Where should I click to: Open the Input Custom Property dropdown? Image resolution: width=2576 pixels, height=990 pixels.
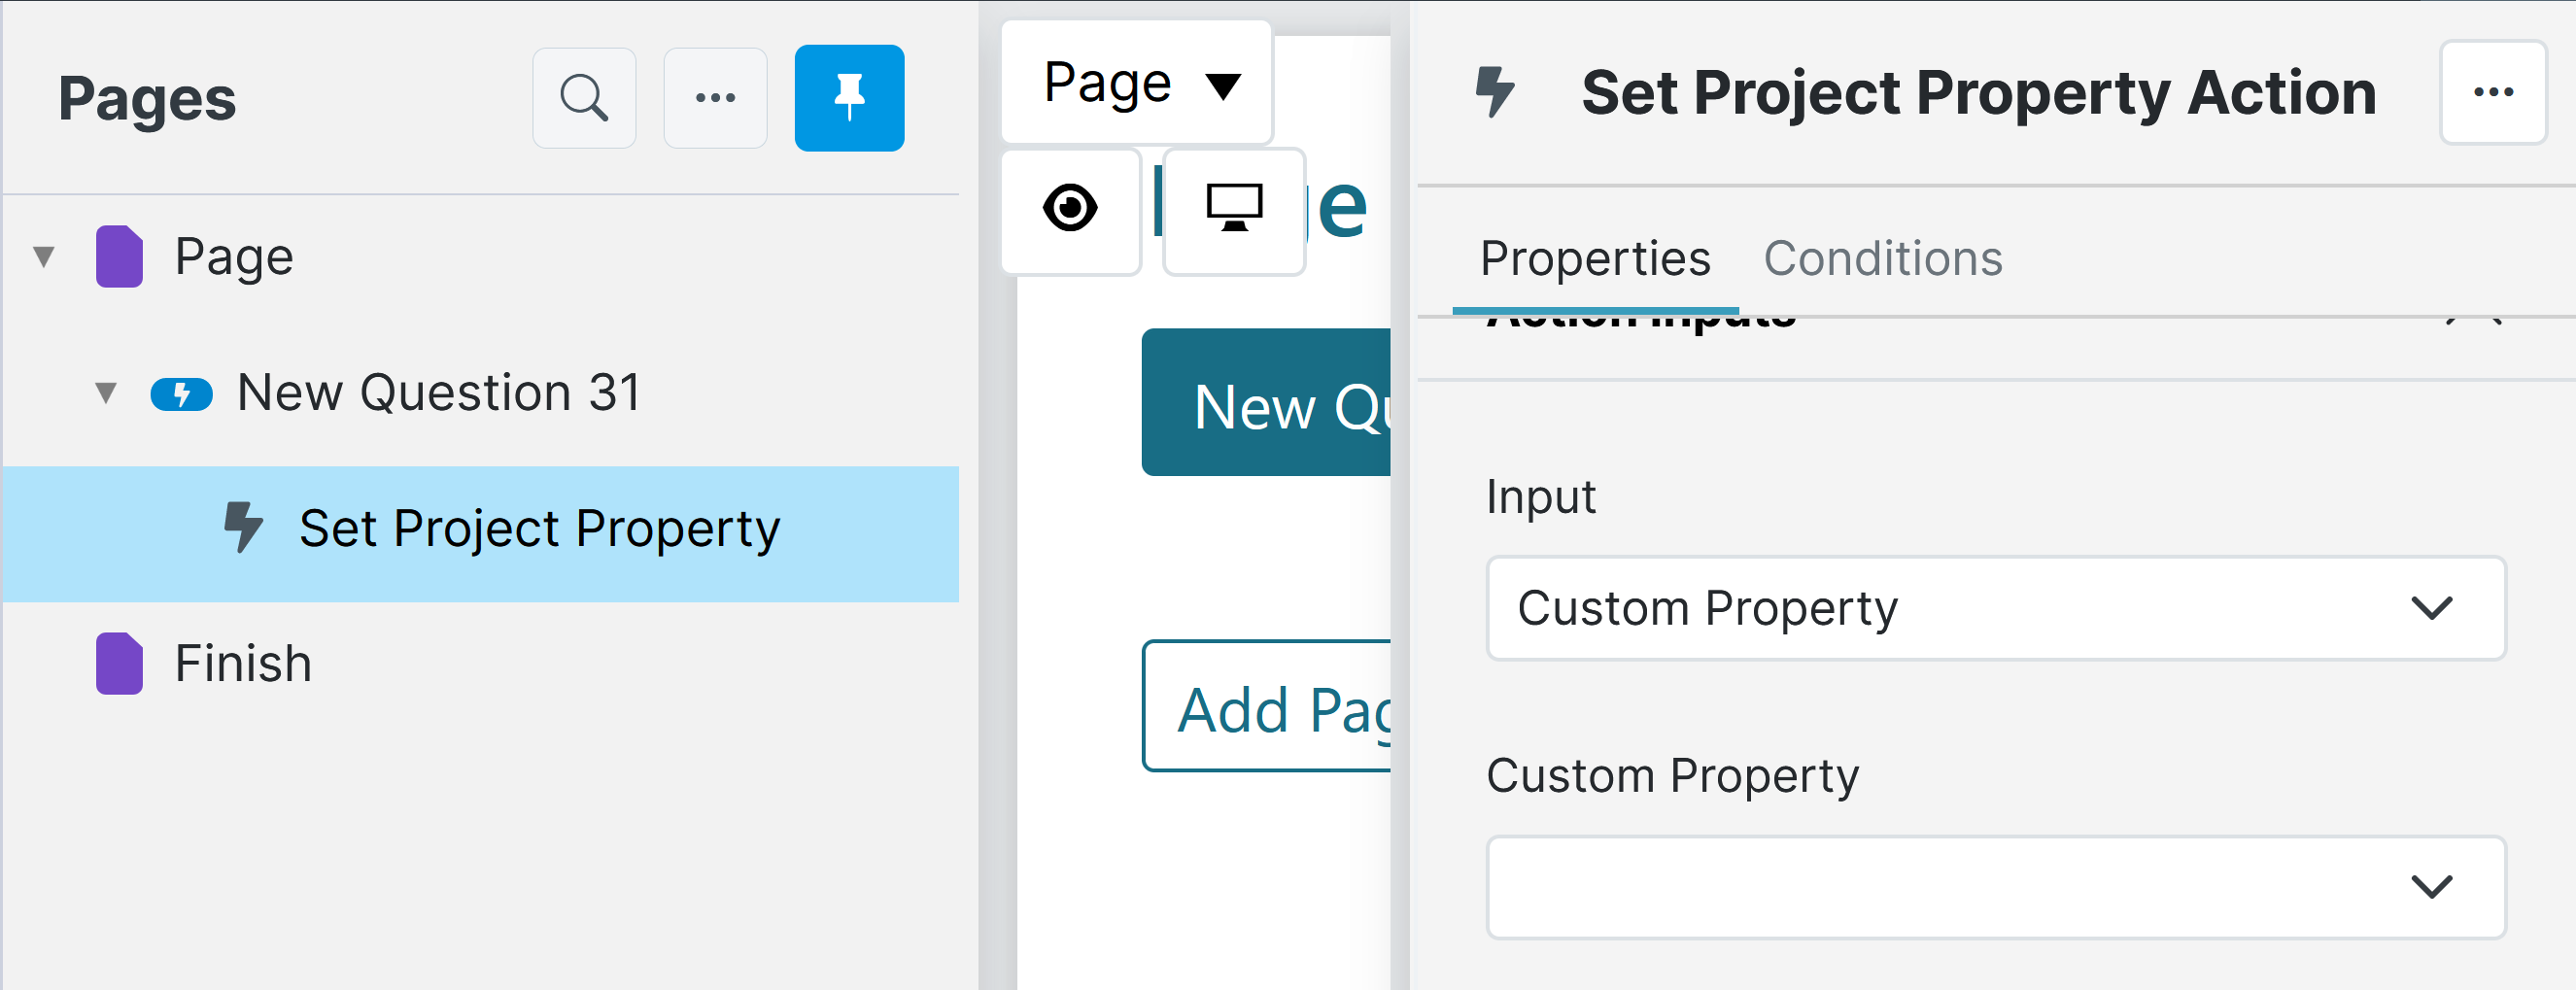(x=1995, y=608)
